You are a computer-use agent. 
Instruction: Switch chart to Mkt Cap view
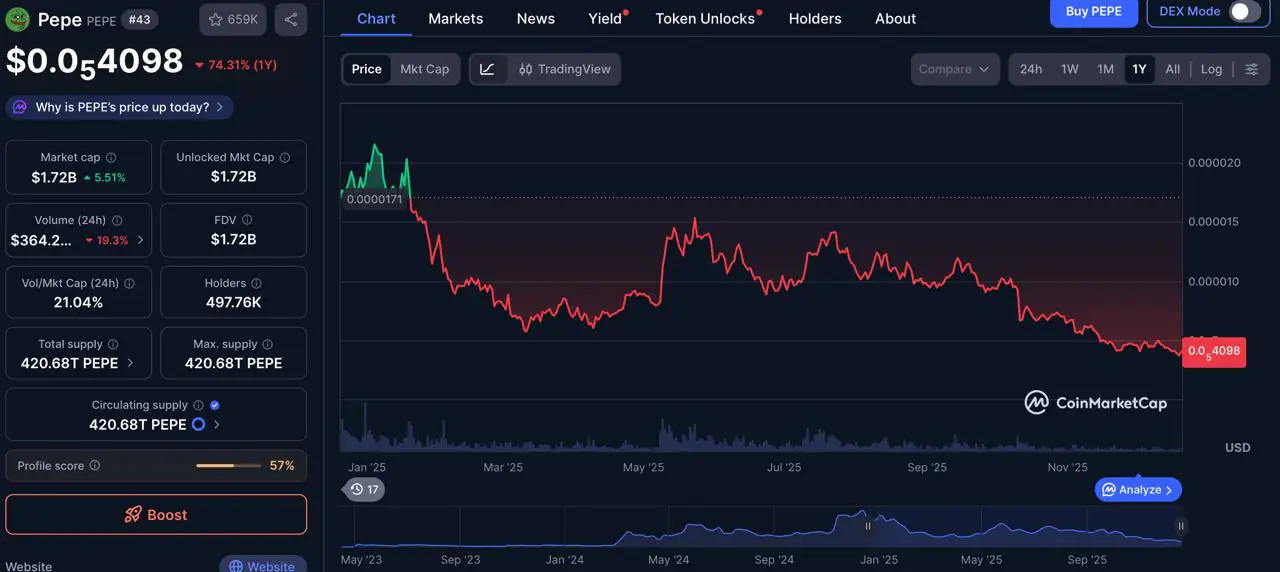(x=424, y=69)
